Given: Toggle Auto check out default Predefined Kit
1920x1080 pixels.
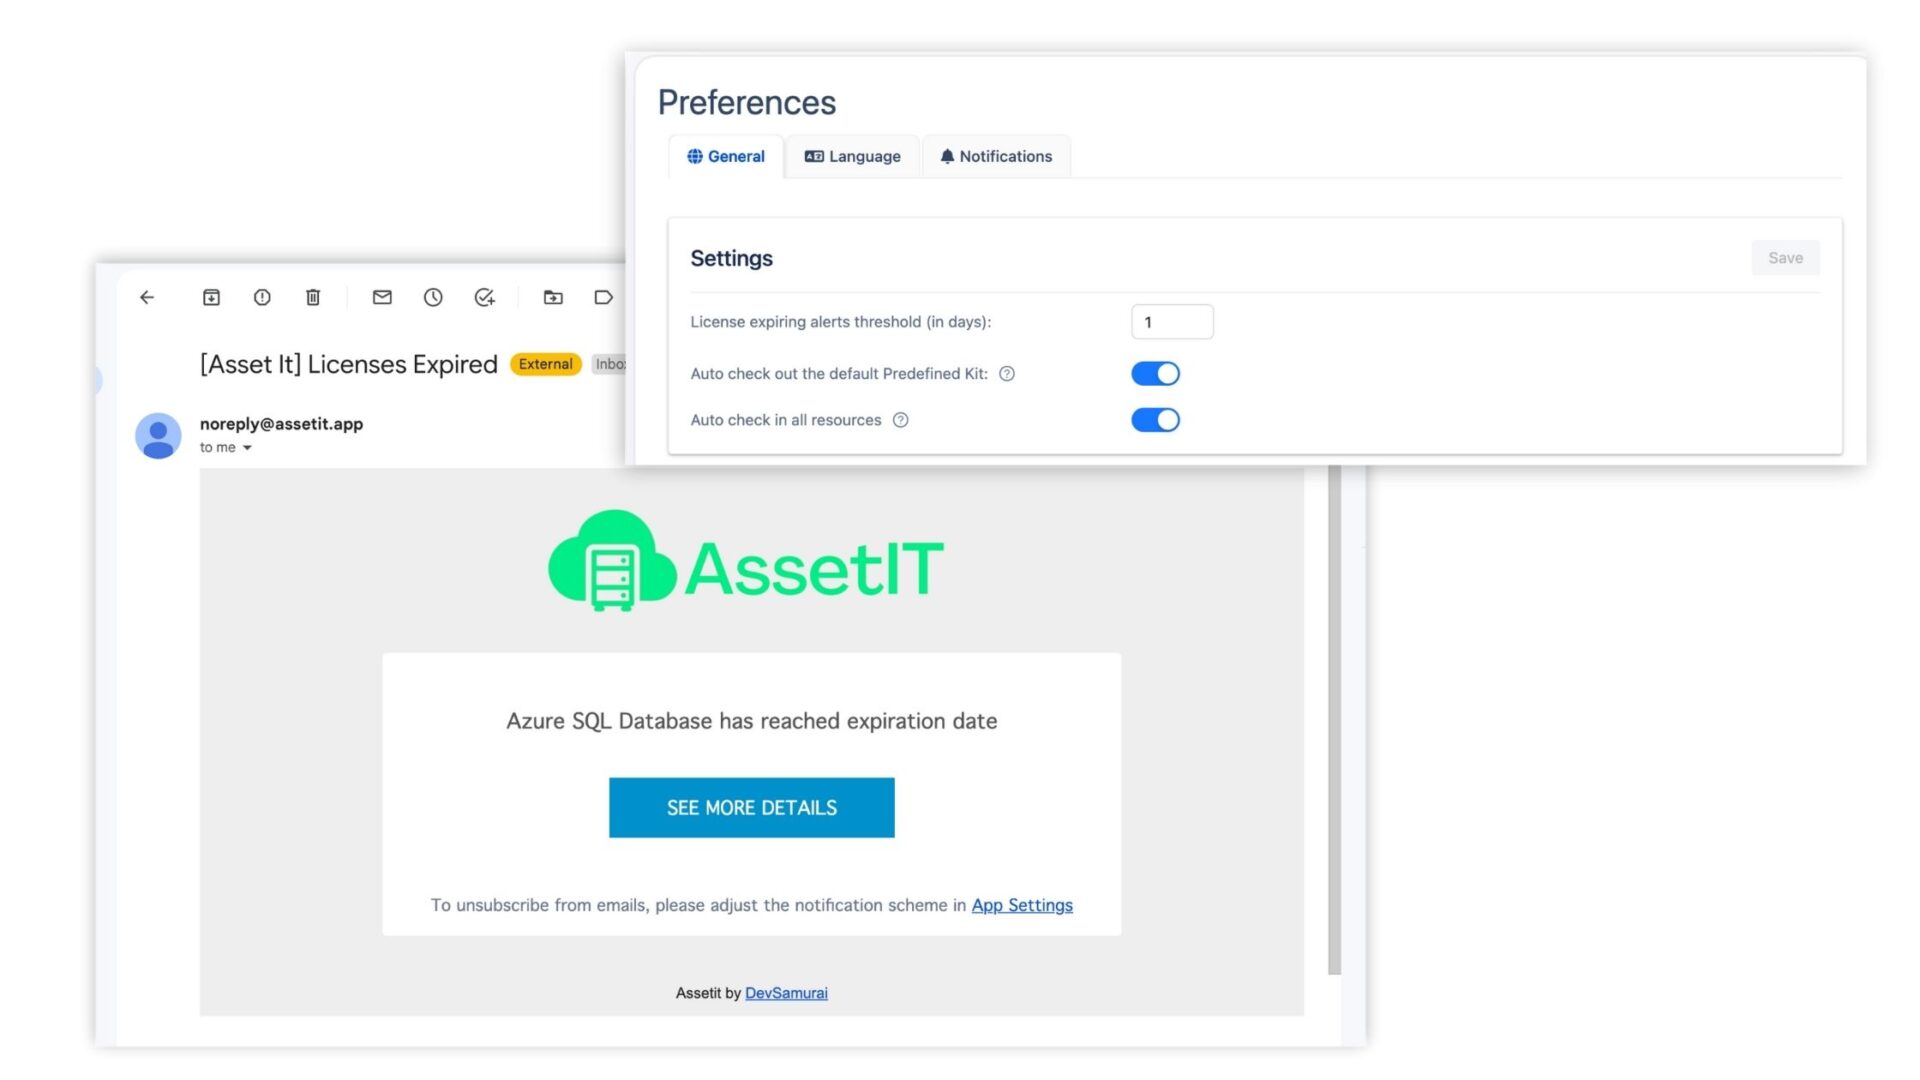Looking at the screenshot, I should point(1154,373).
